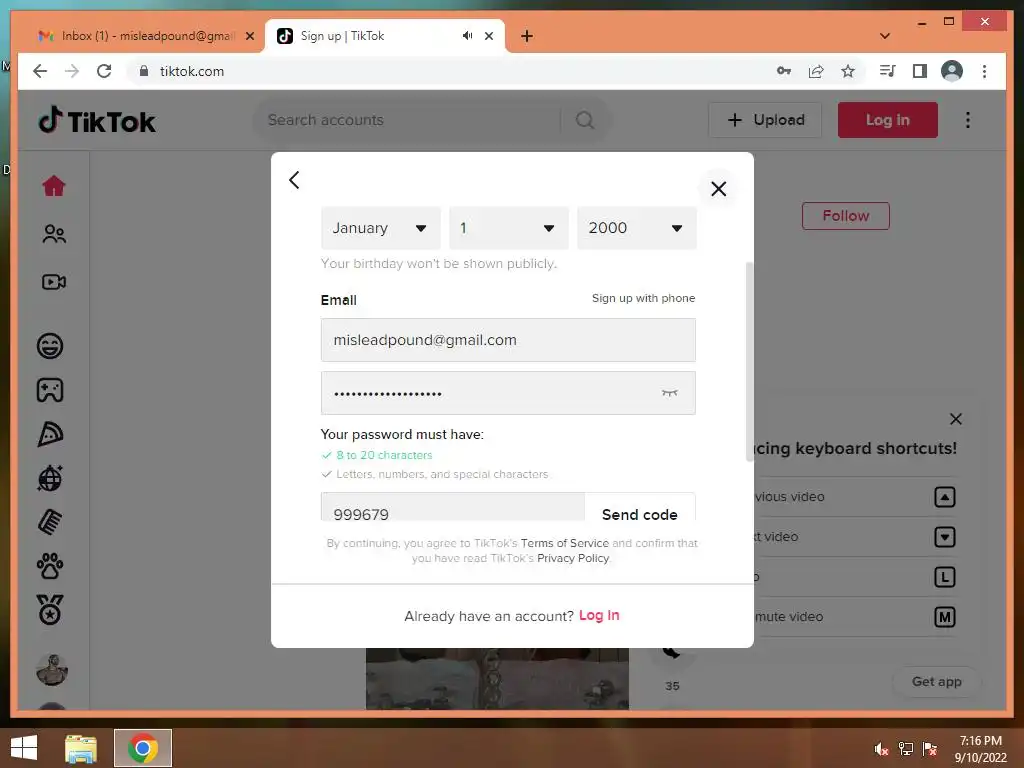Toggle Chrome side panel icon
The width and height of the screenshot is (1024, 768).
(920, 71)
